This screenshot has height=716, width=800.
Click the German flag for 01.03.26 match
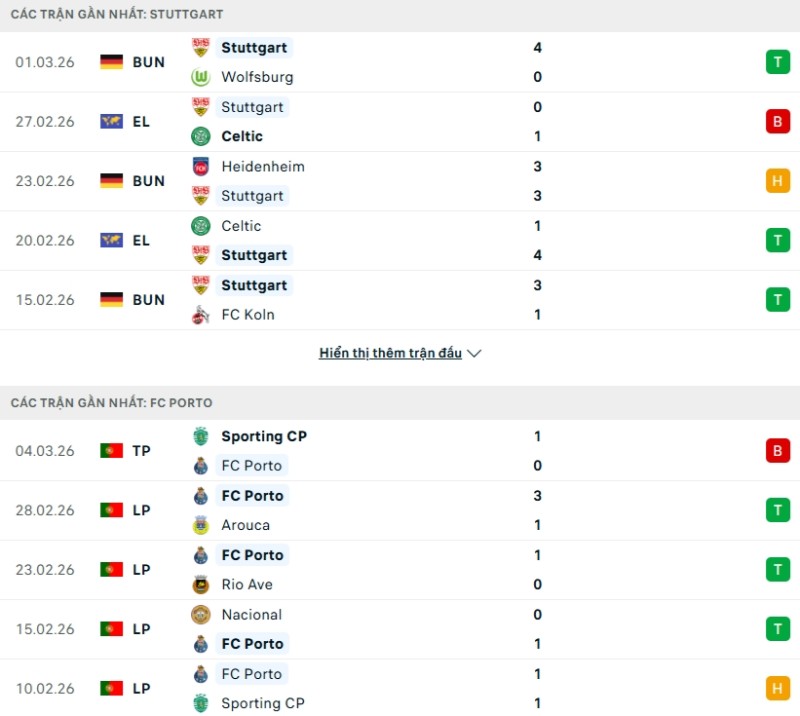[x=111, y=62]
